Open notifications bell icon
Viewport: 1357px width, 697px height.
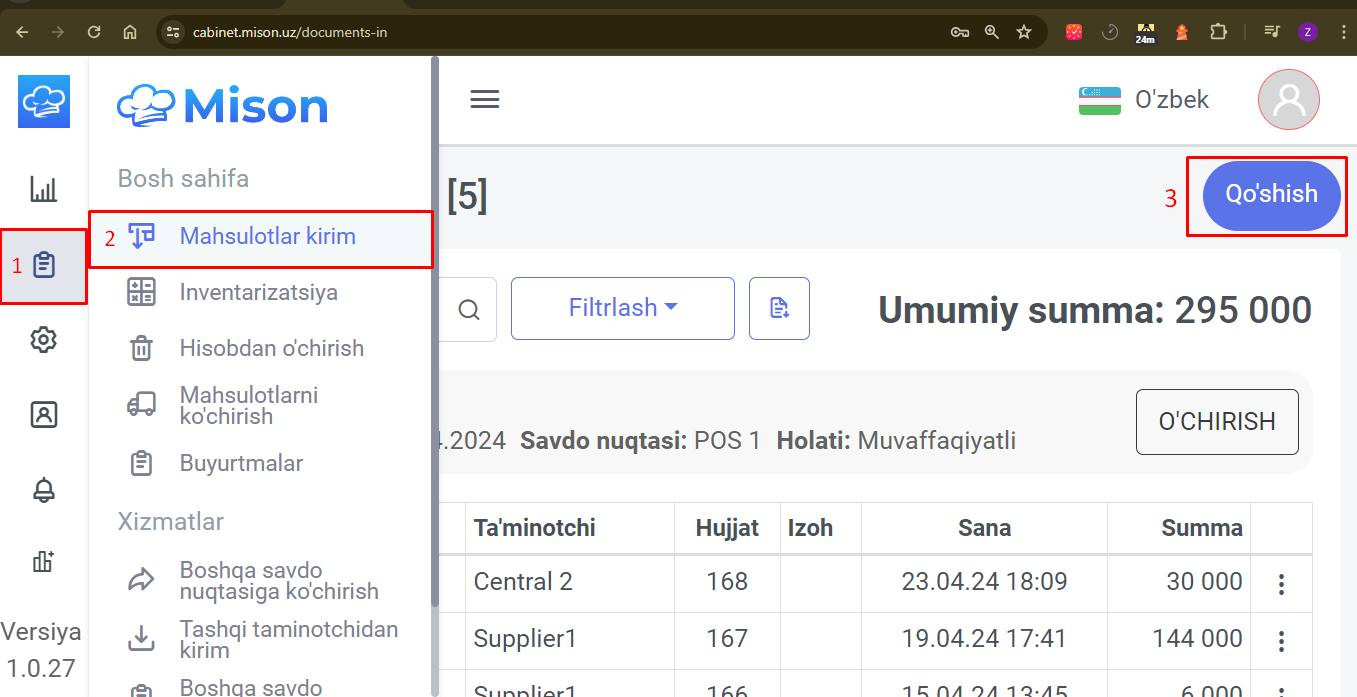tap(43, 489)
